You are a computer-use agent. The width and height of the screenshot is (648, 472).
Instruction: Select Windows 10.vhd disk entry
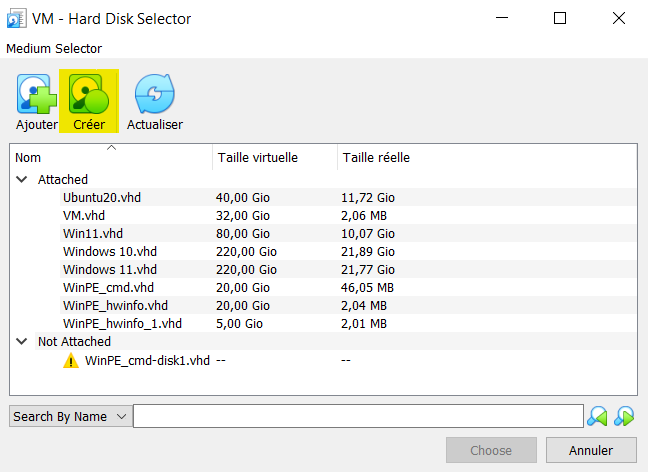(109, 252)
